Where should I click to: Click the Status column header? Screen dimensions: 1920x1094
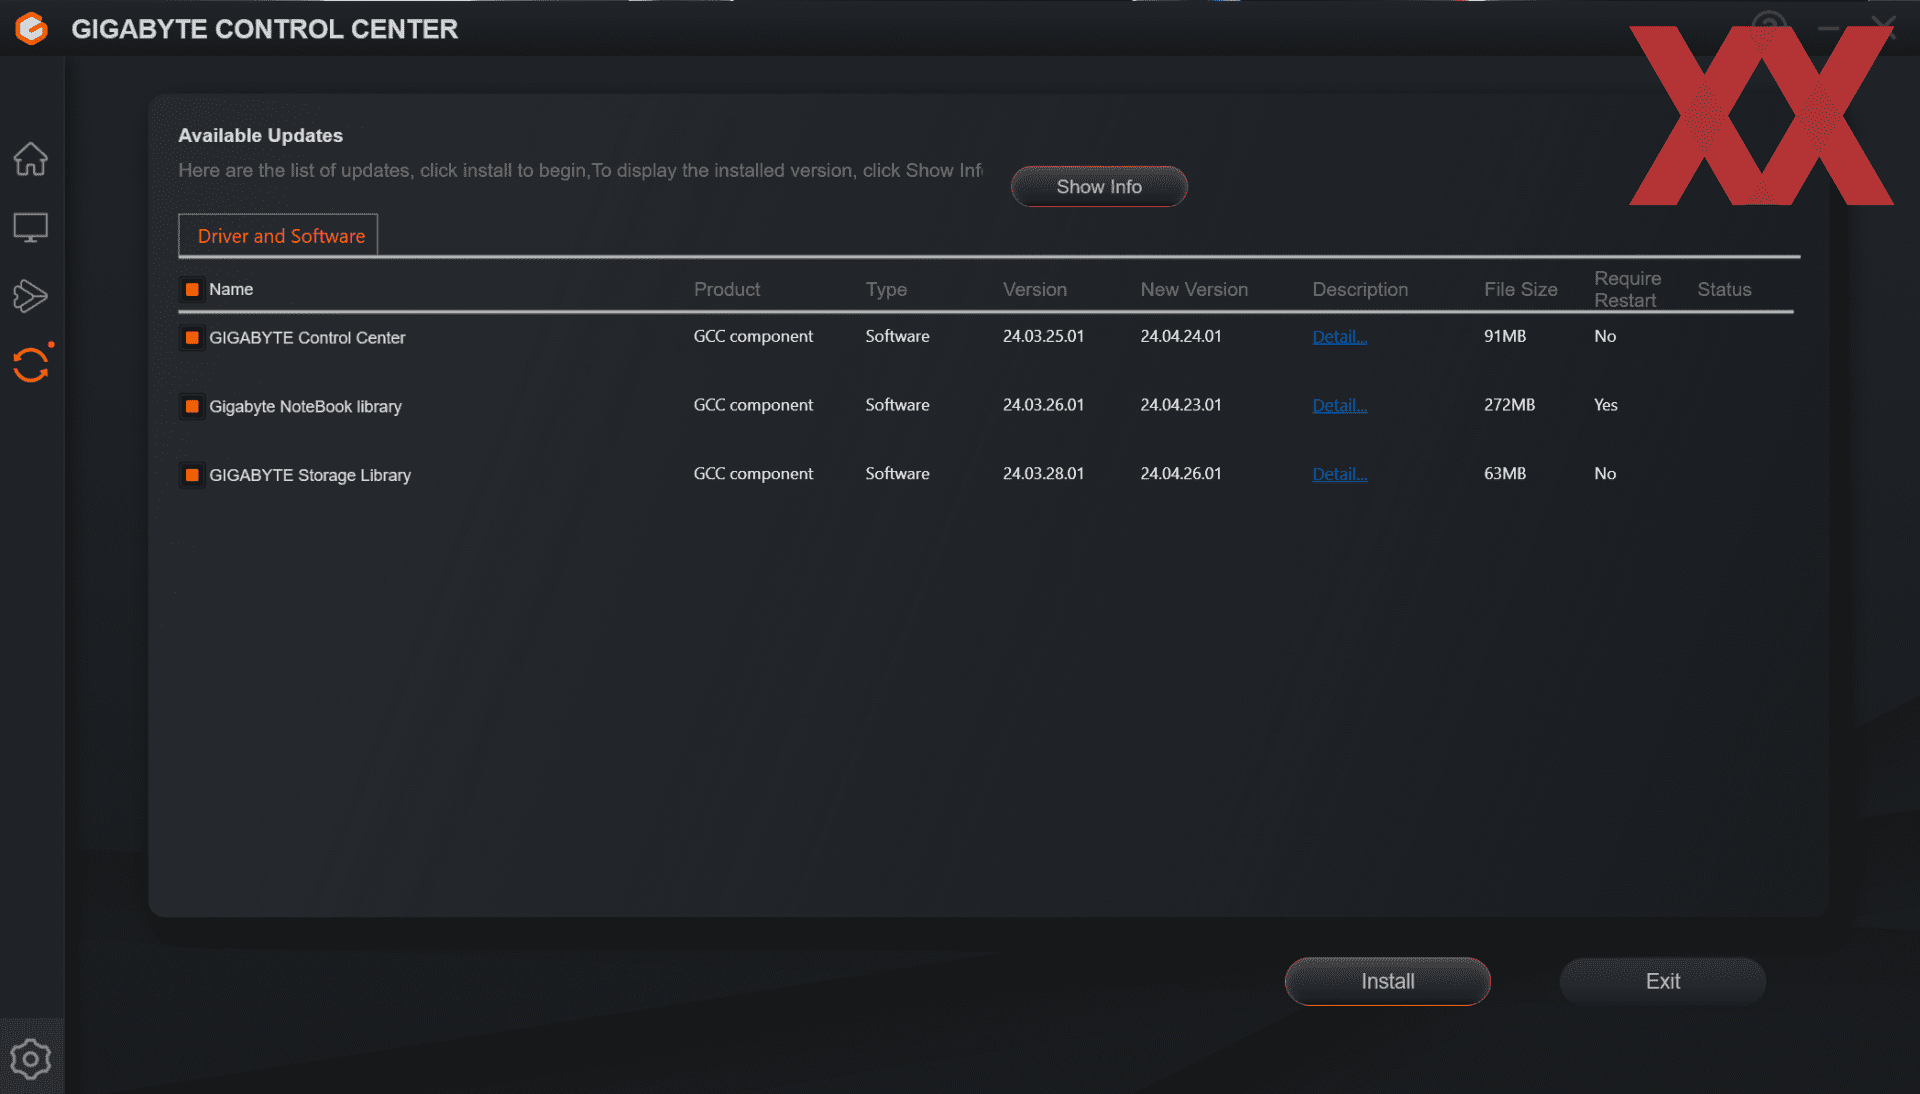point(1724,290)
